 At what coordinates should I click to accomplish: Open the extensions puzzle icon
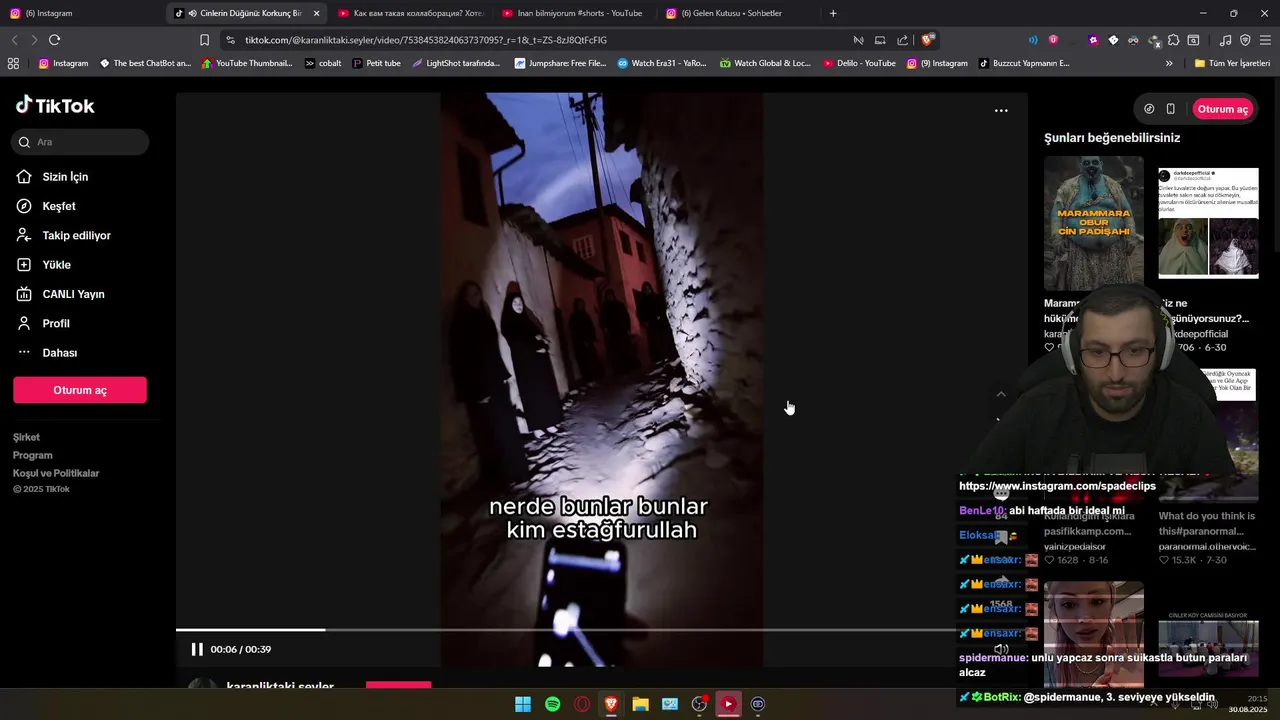point(1173,40)
